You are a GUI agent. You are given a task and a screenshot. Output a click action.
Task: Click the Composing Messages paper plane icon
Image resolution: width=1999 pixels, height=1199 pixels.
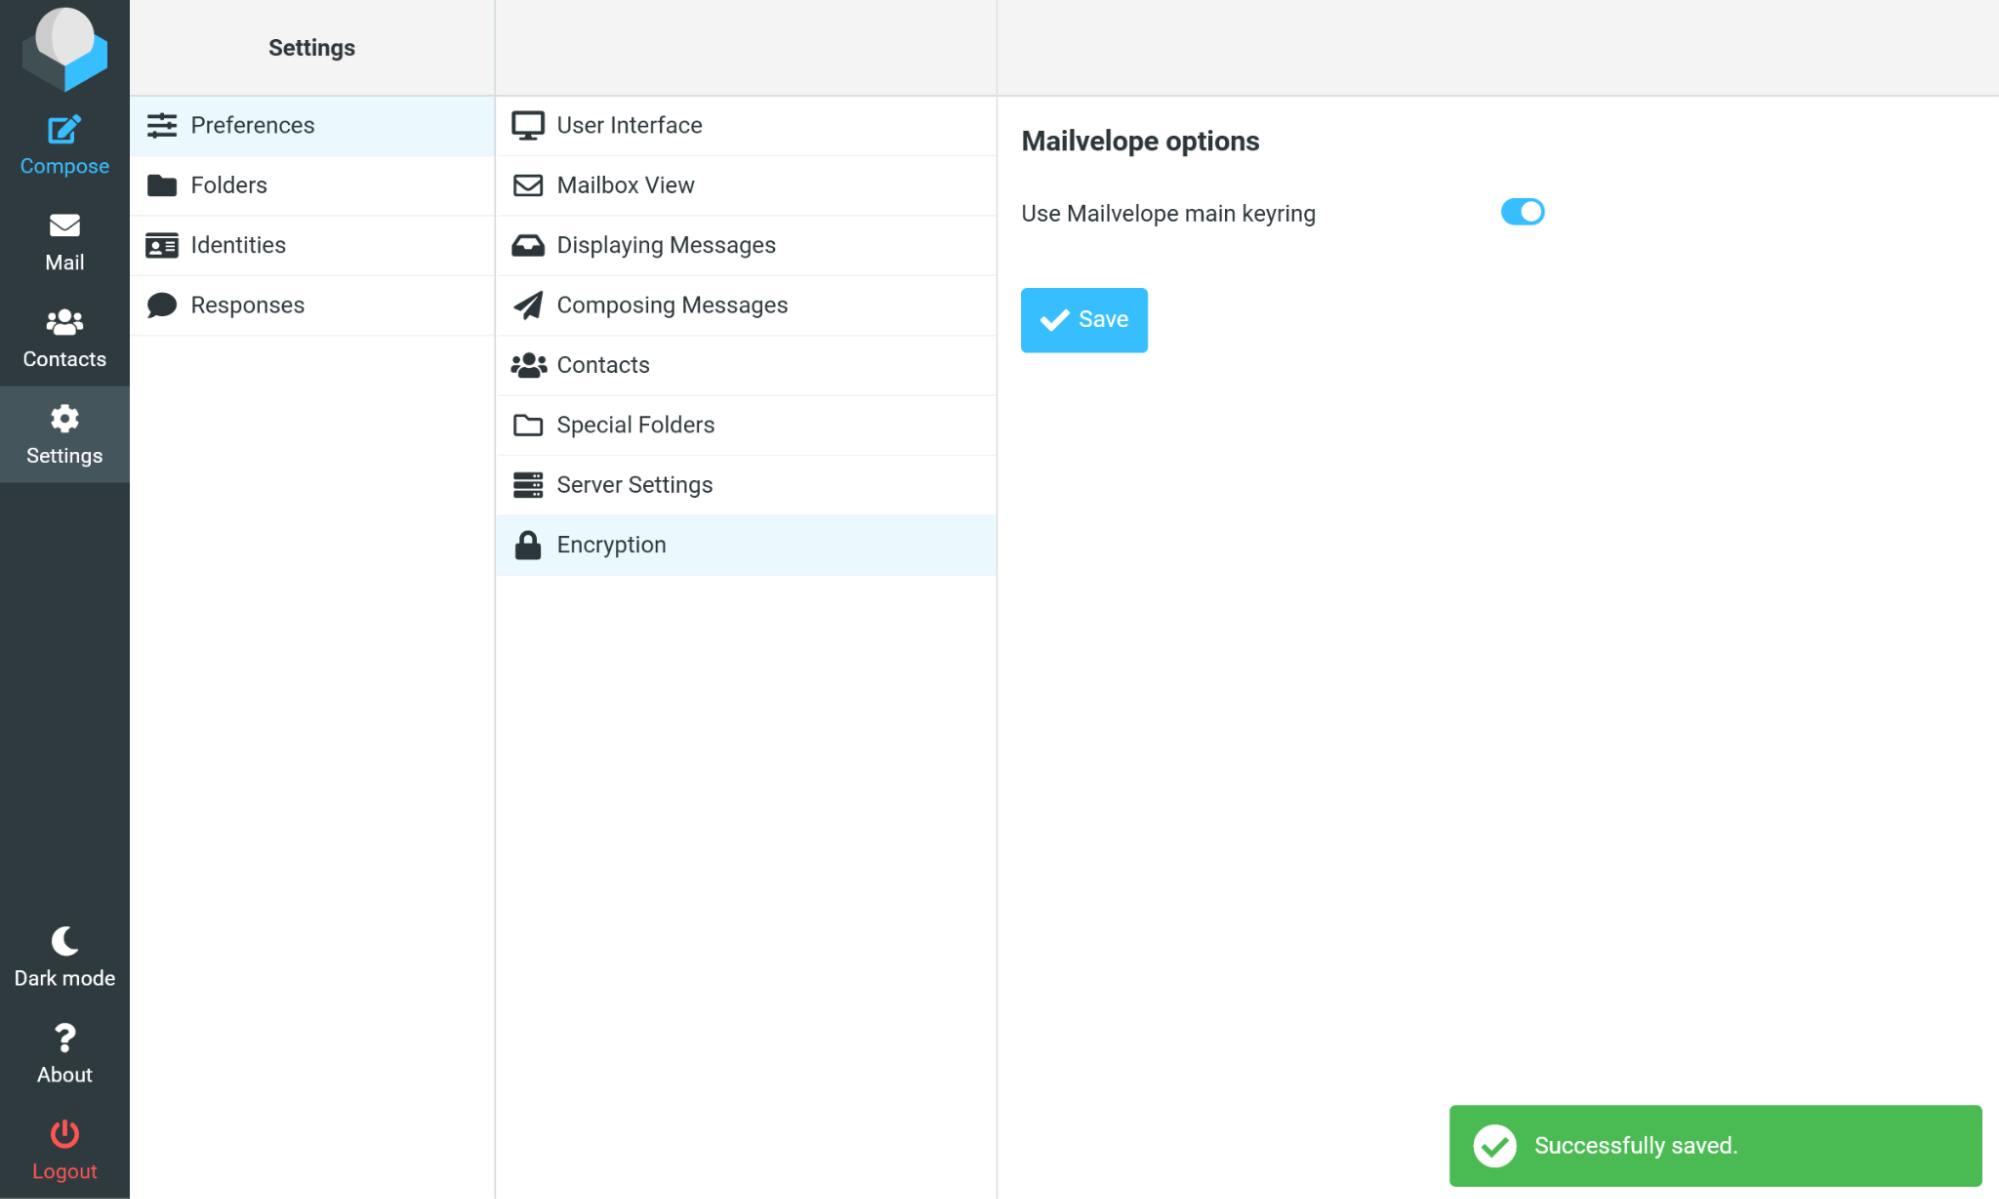[527, 305]
